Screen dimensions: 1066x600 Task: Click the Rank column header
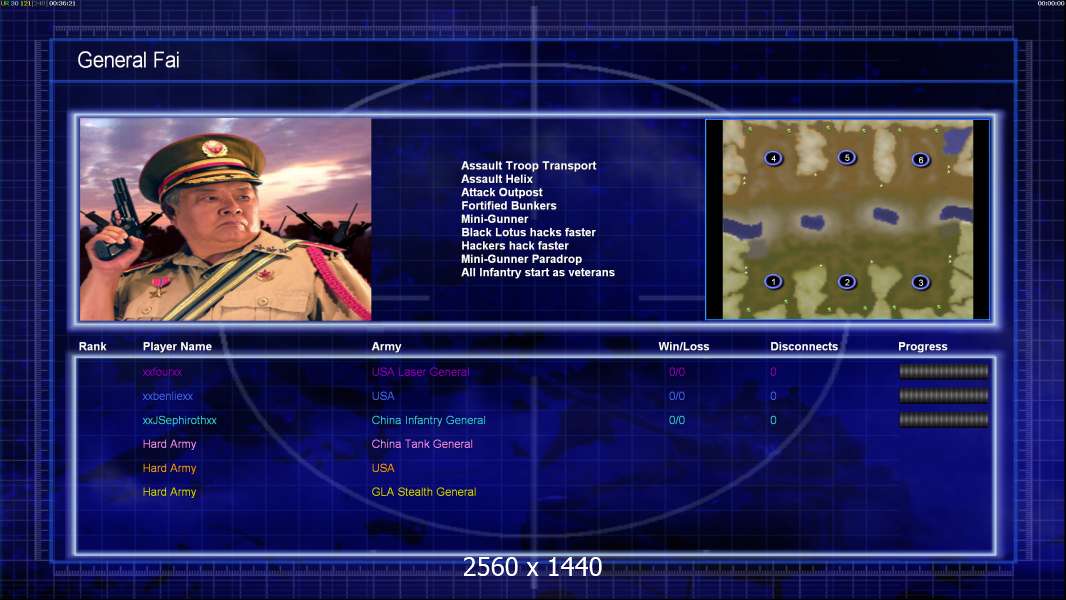point(92,347)
